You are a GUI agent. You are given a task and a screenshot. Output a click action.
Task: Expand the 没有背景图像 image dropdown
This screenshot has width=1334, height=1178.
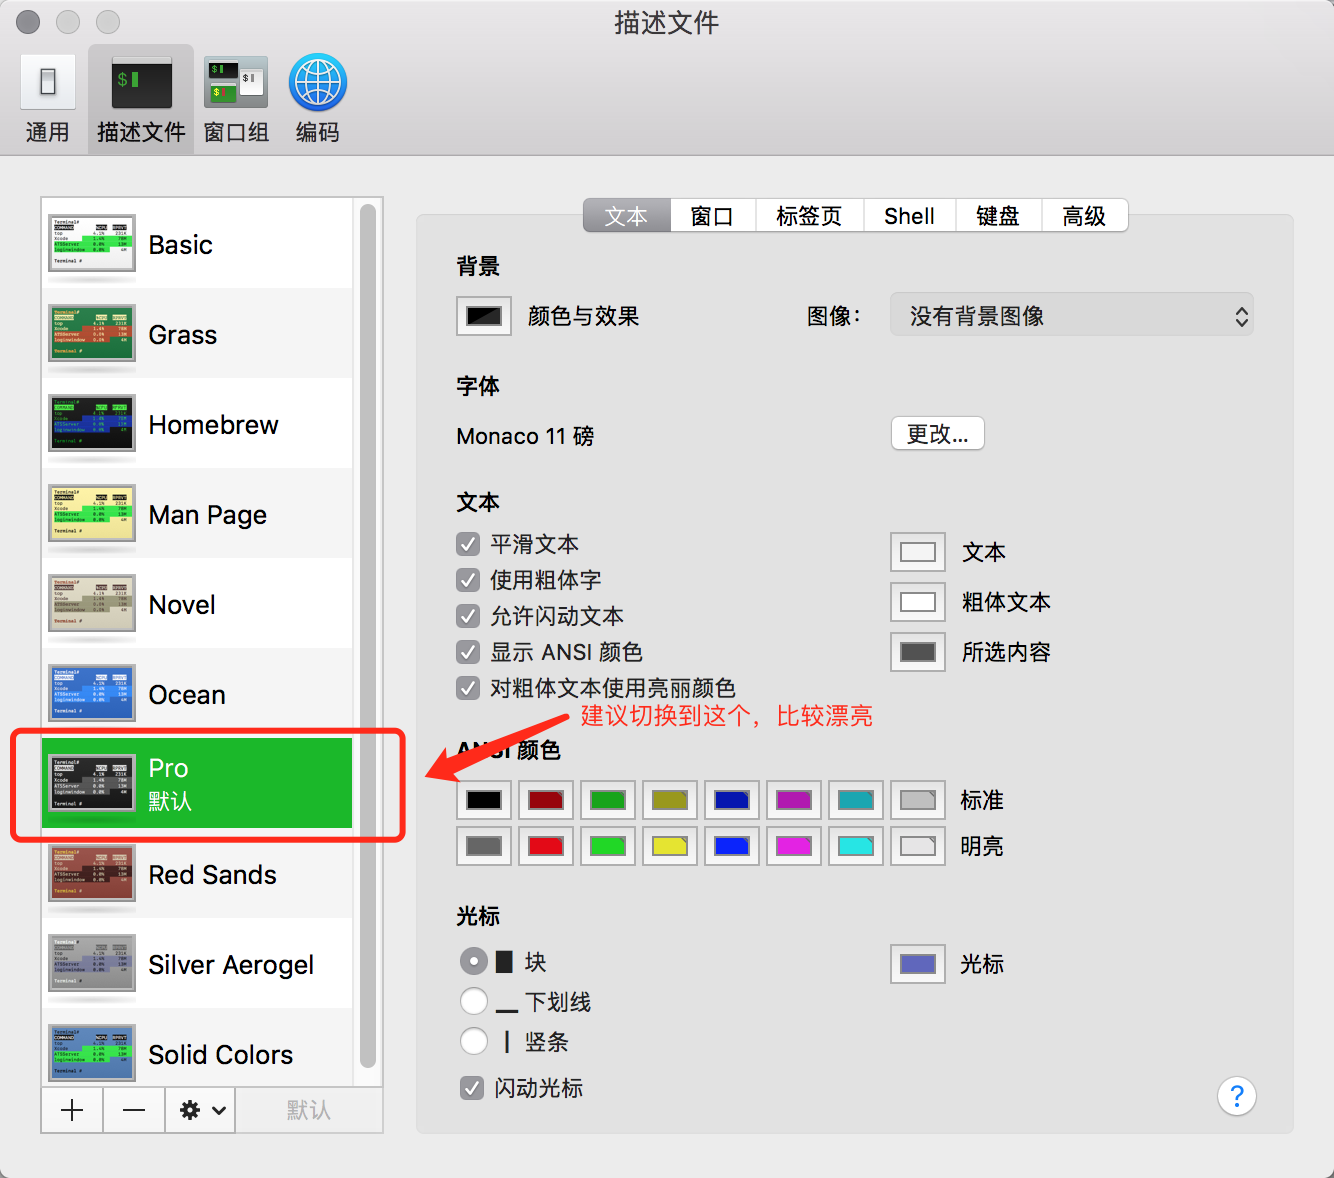coord(1072,316)
